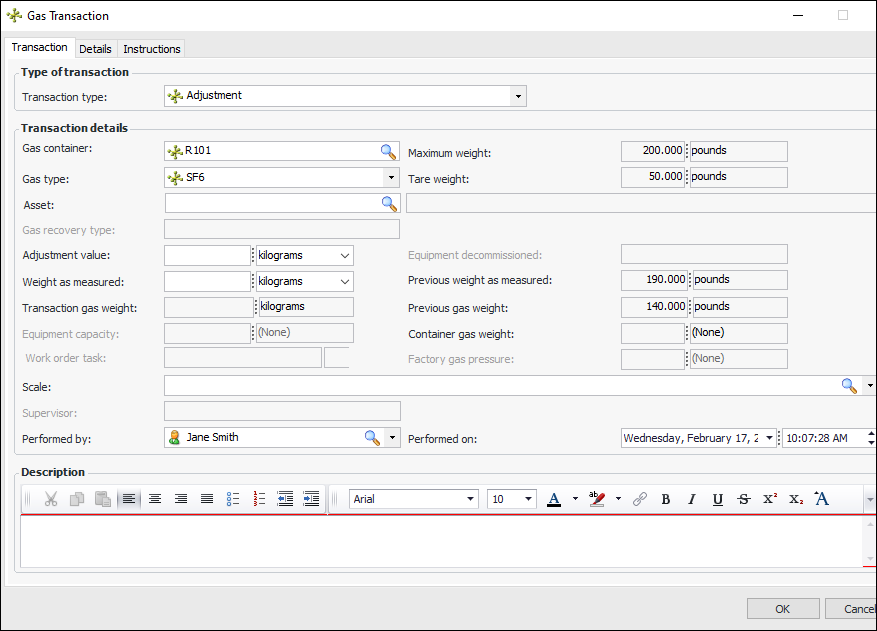Toggle strikethrough formatting
877x631 pixels.
pos(743,499)
